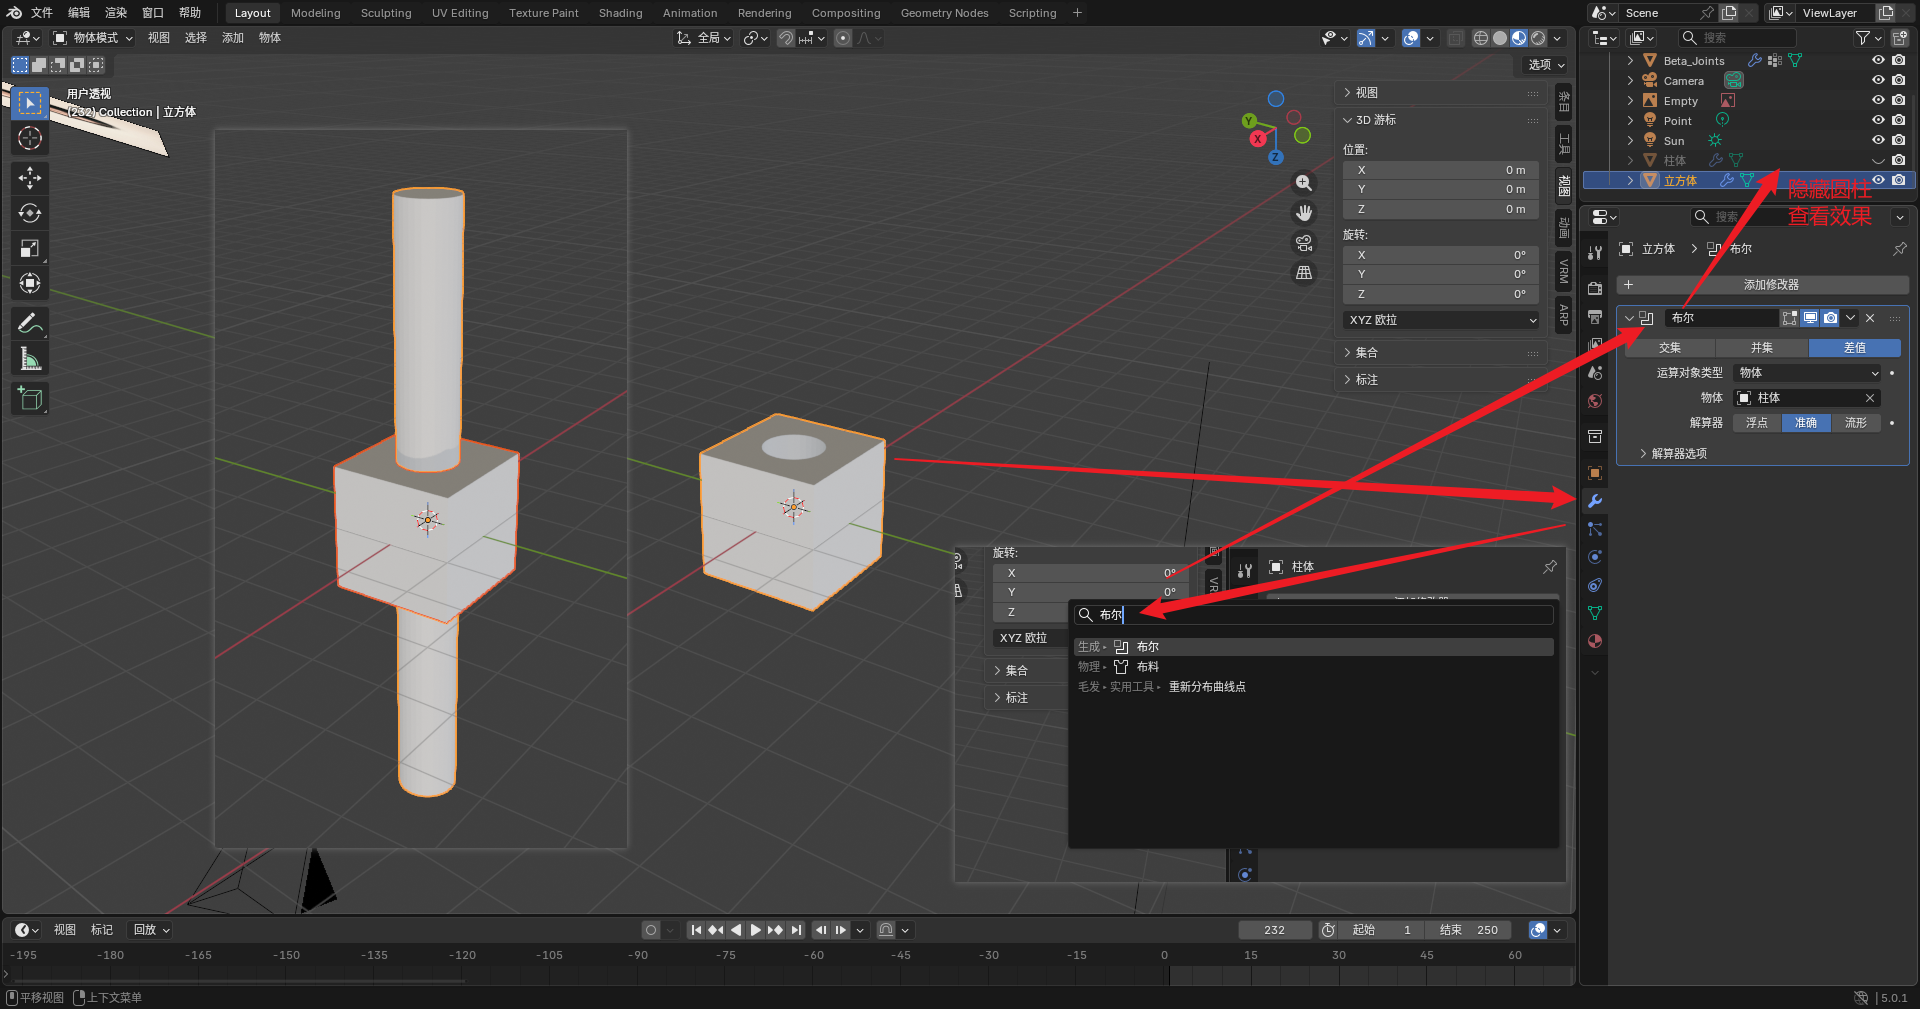Select the 并集 boolean operation
This screenshot has width=1920, height=1009.
[1762, 348]
